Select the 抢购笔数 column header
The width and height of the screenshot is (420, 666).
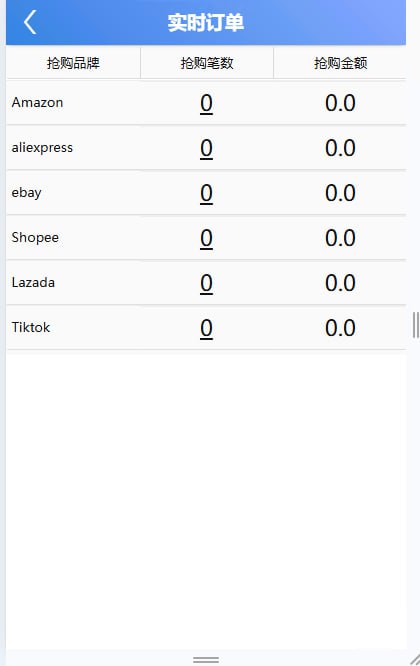click(x=207, y=63)
